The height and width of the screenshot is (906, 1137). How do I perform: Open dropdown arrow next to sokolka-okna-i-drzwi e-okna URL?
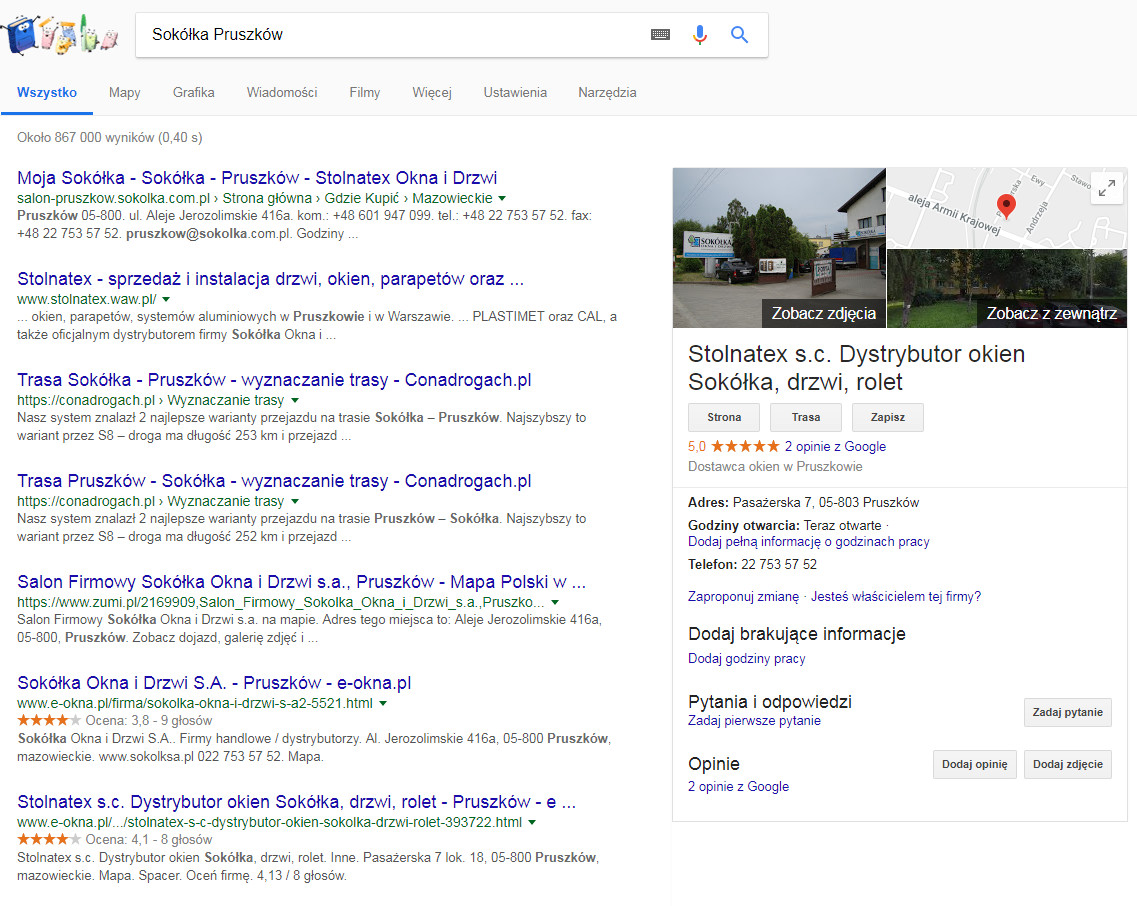click(x=383, y=703)
